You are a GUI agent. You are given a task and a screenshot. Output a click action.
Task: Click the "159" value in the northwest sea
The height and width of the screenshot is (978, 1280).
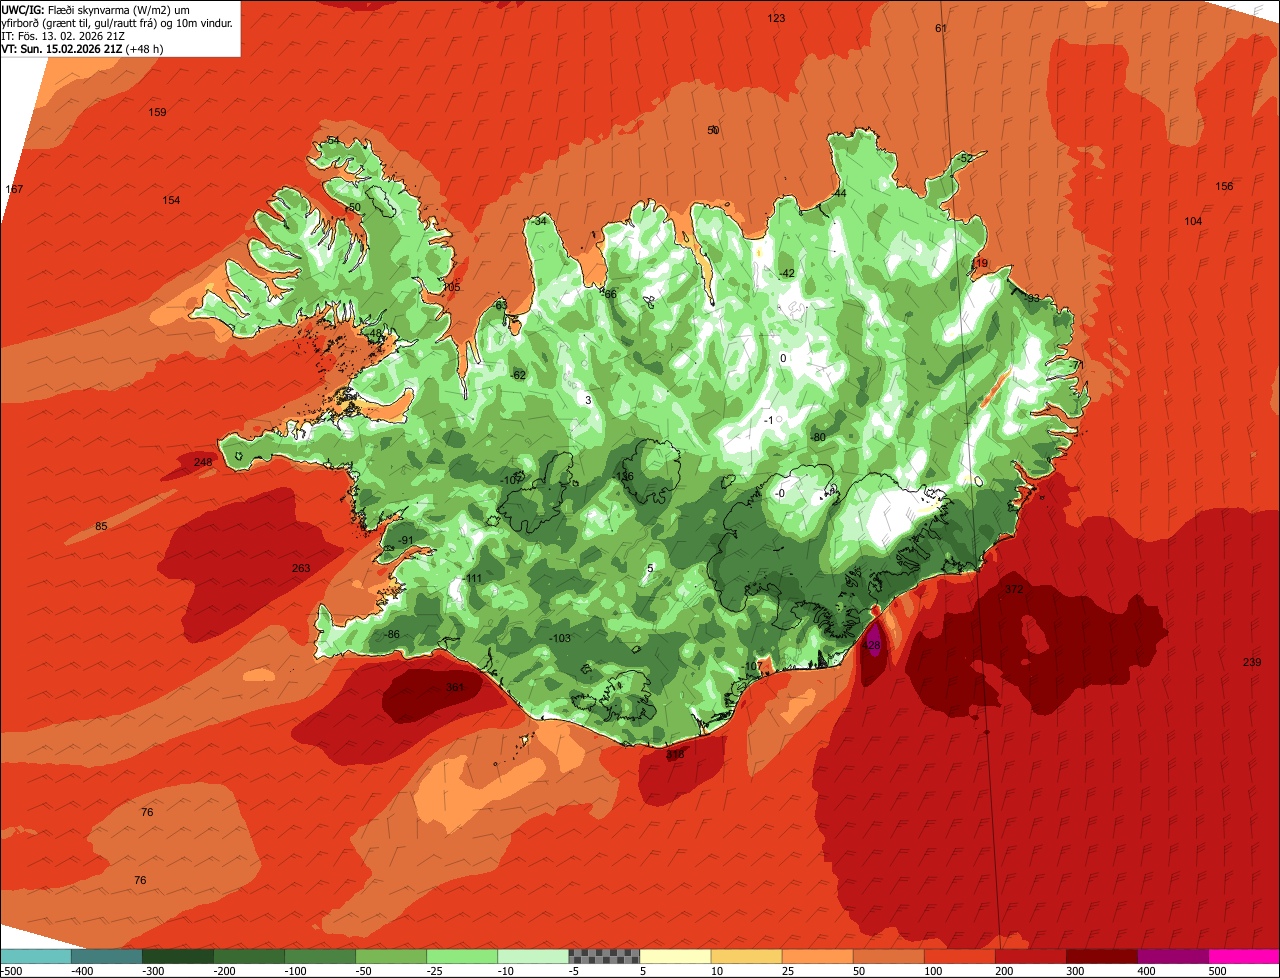[x=157, y=112]
